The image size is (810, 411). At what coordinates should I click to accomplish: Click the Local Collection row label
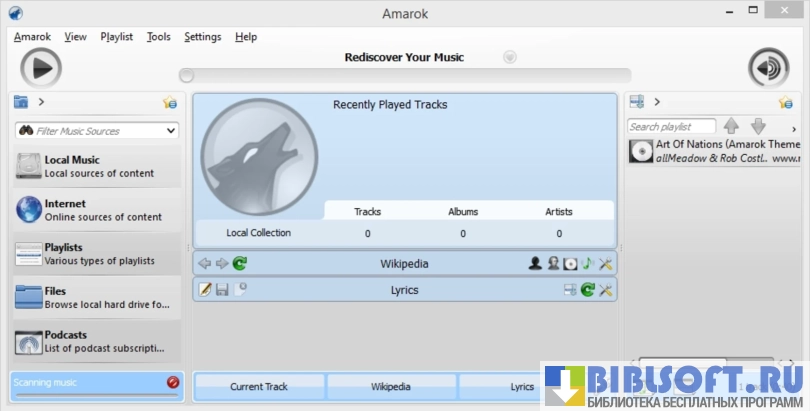click(258, 233)
